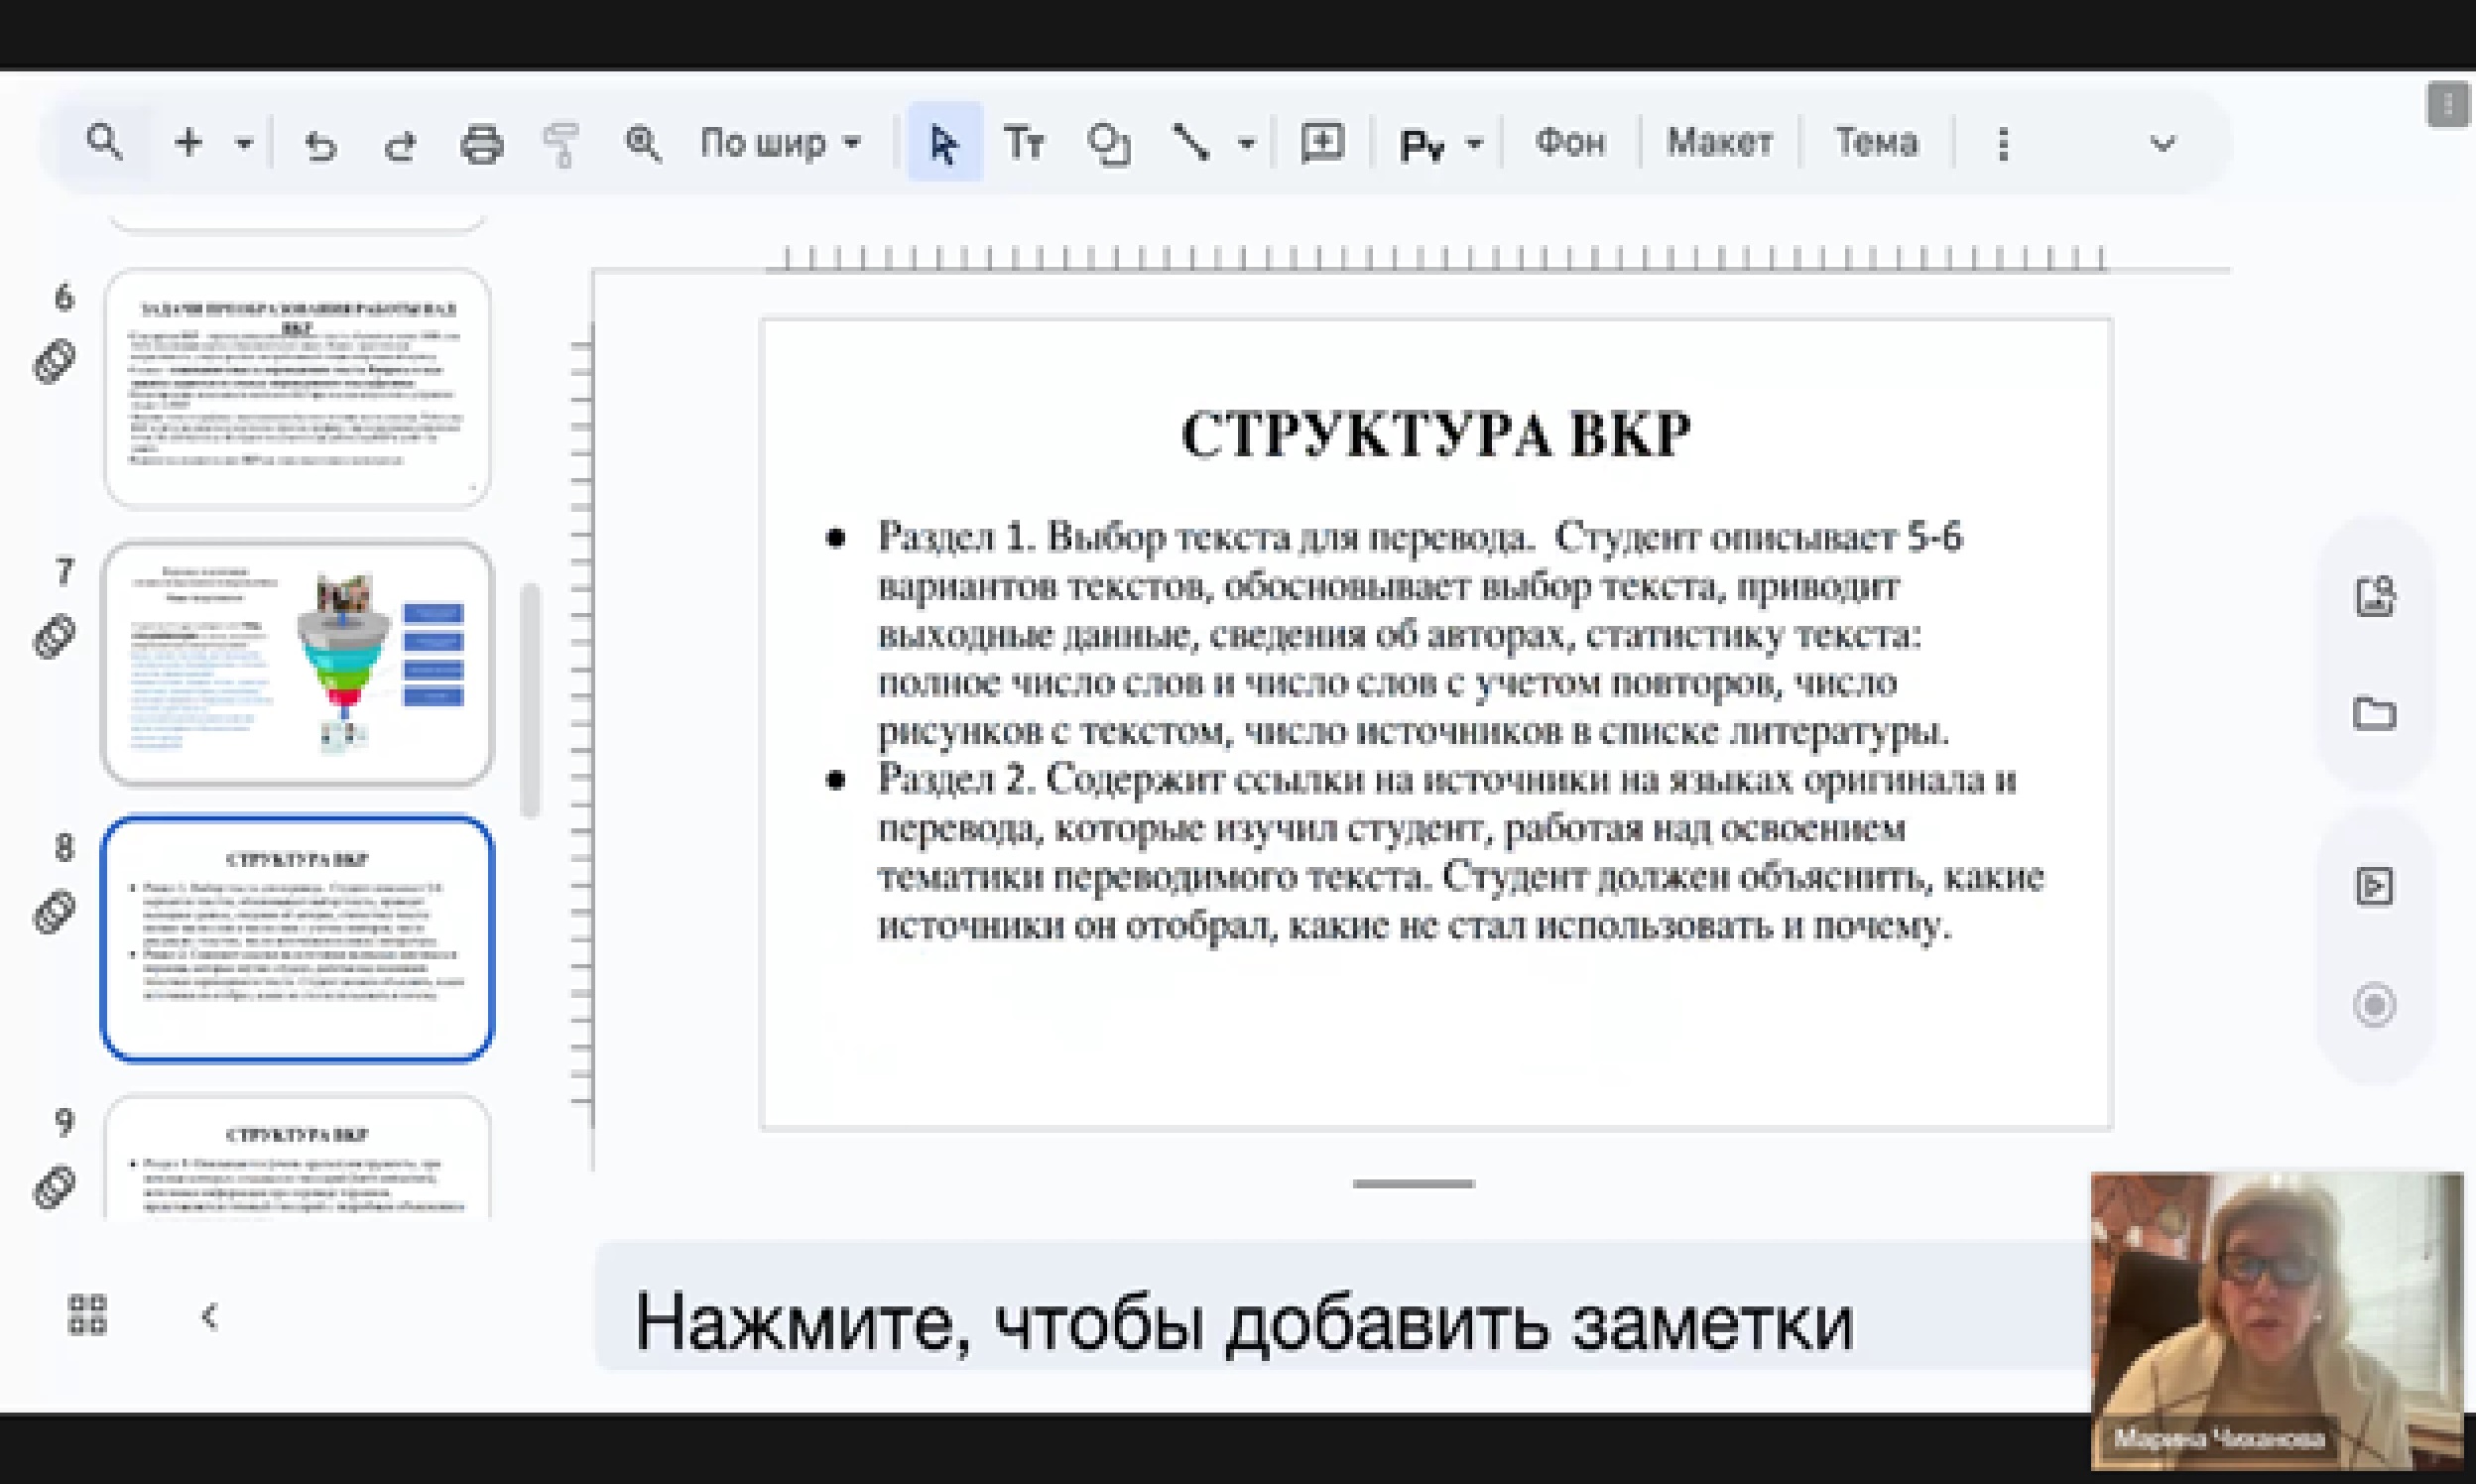Select the text box tool
2476x1484 pixels.
click(1023, 143)
